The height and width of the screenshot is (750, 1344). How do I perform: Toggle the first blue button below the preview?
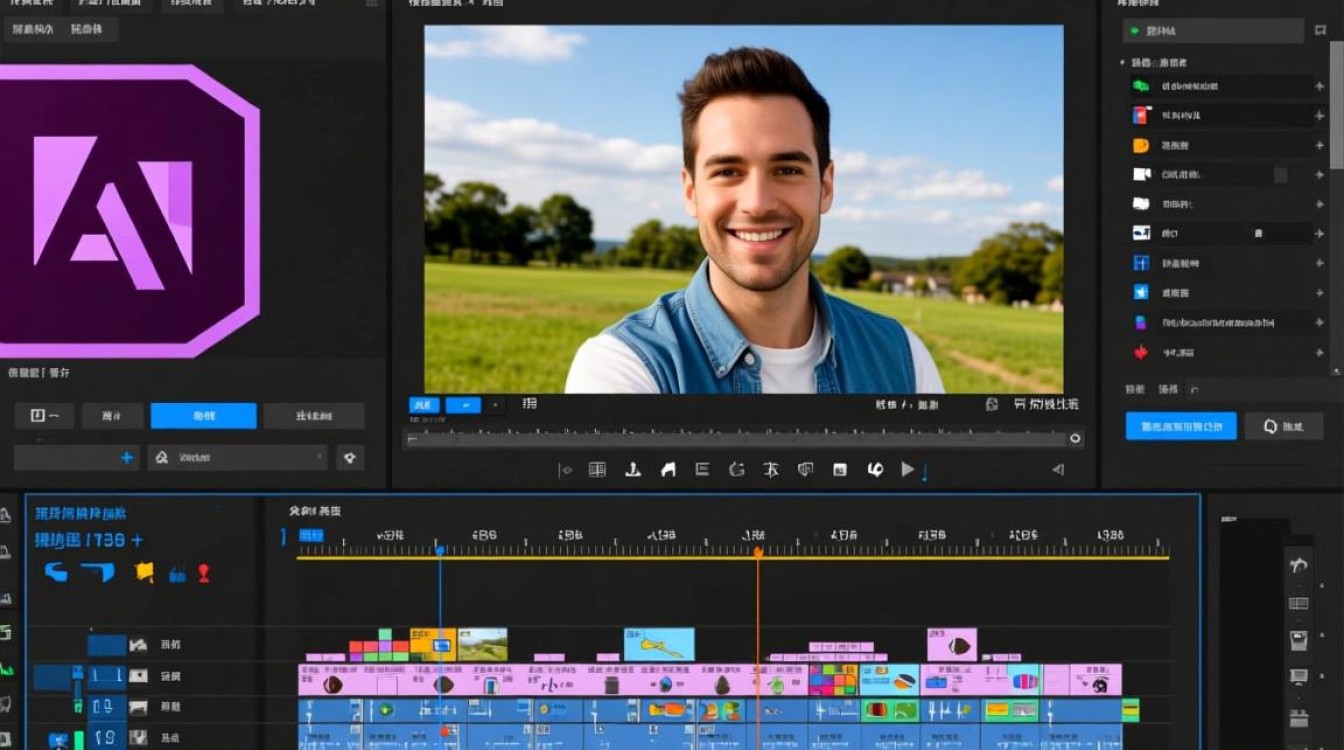coord(424,405)
